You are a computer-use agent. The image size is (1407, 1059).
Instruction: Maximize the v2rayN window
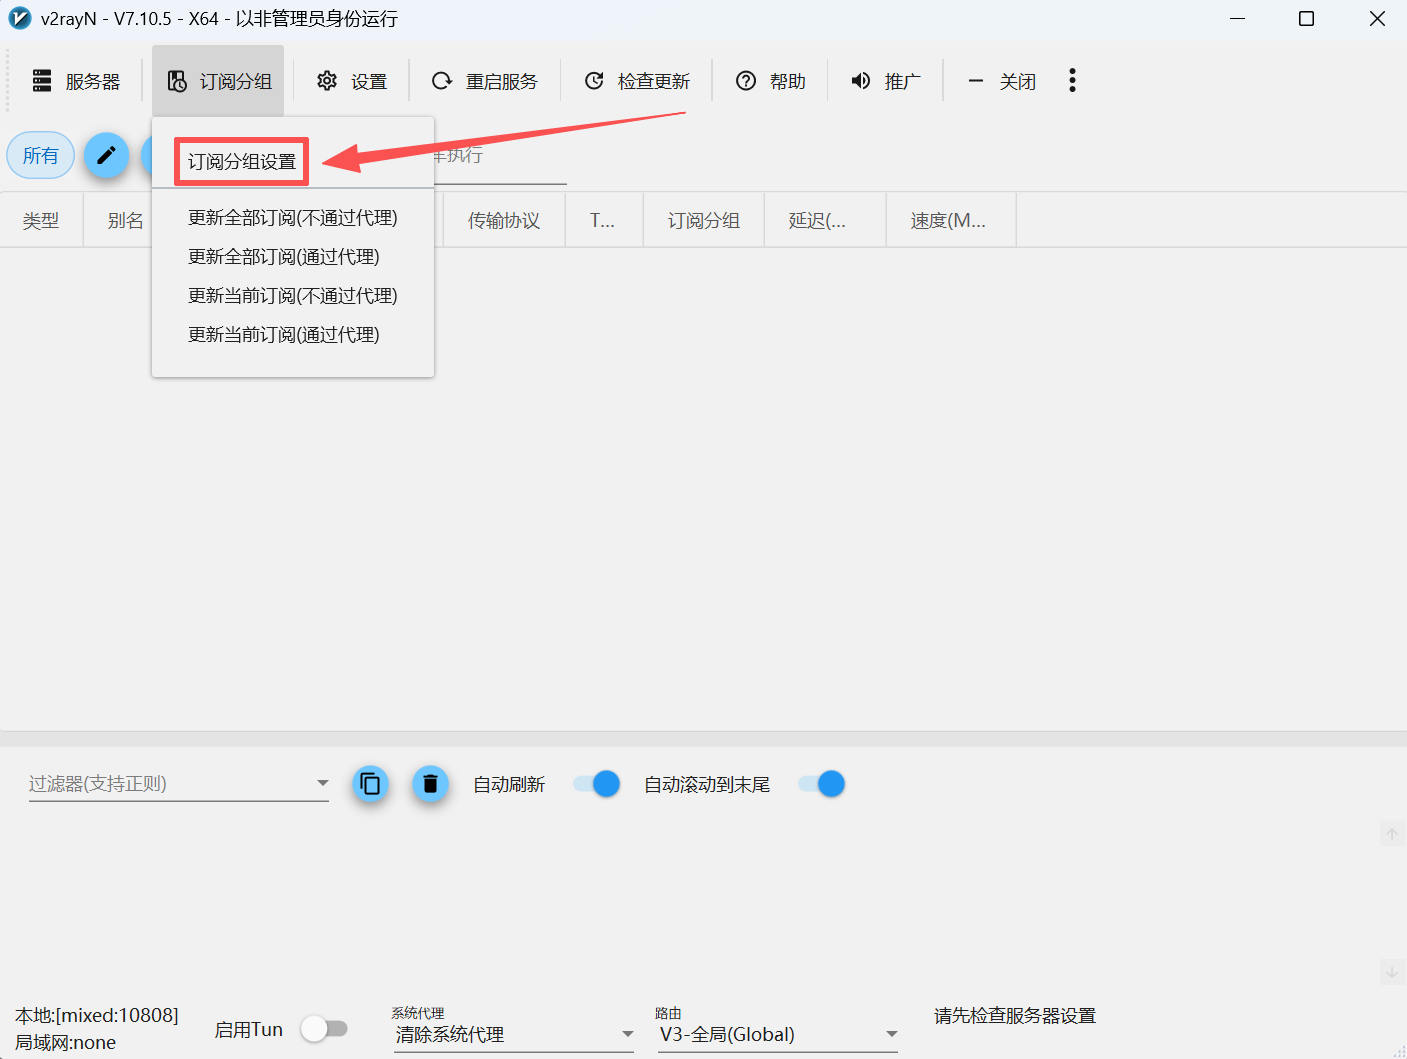click(x=1306, y=19)
